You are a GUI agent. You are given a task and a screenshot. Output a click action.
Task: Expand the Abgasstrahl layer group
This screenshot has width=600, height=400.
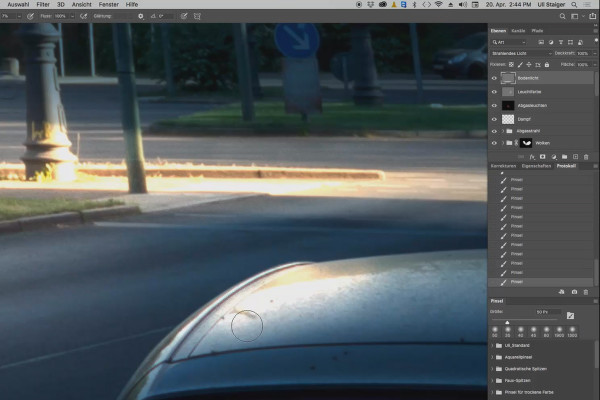click(503, 131)
